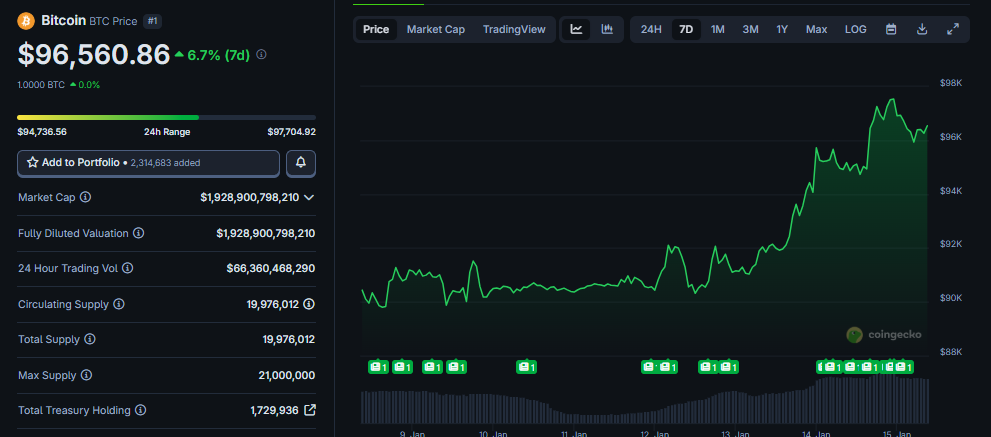
Task: Expand chart to fullscreen icon
Action: (x=953, y=30)
